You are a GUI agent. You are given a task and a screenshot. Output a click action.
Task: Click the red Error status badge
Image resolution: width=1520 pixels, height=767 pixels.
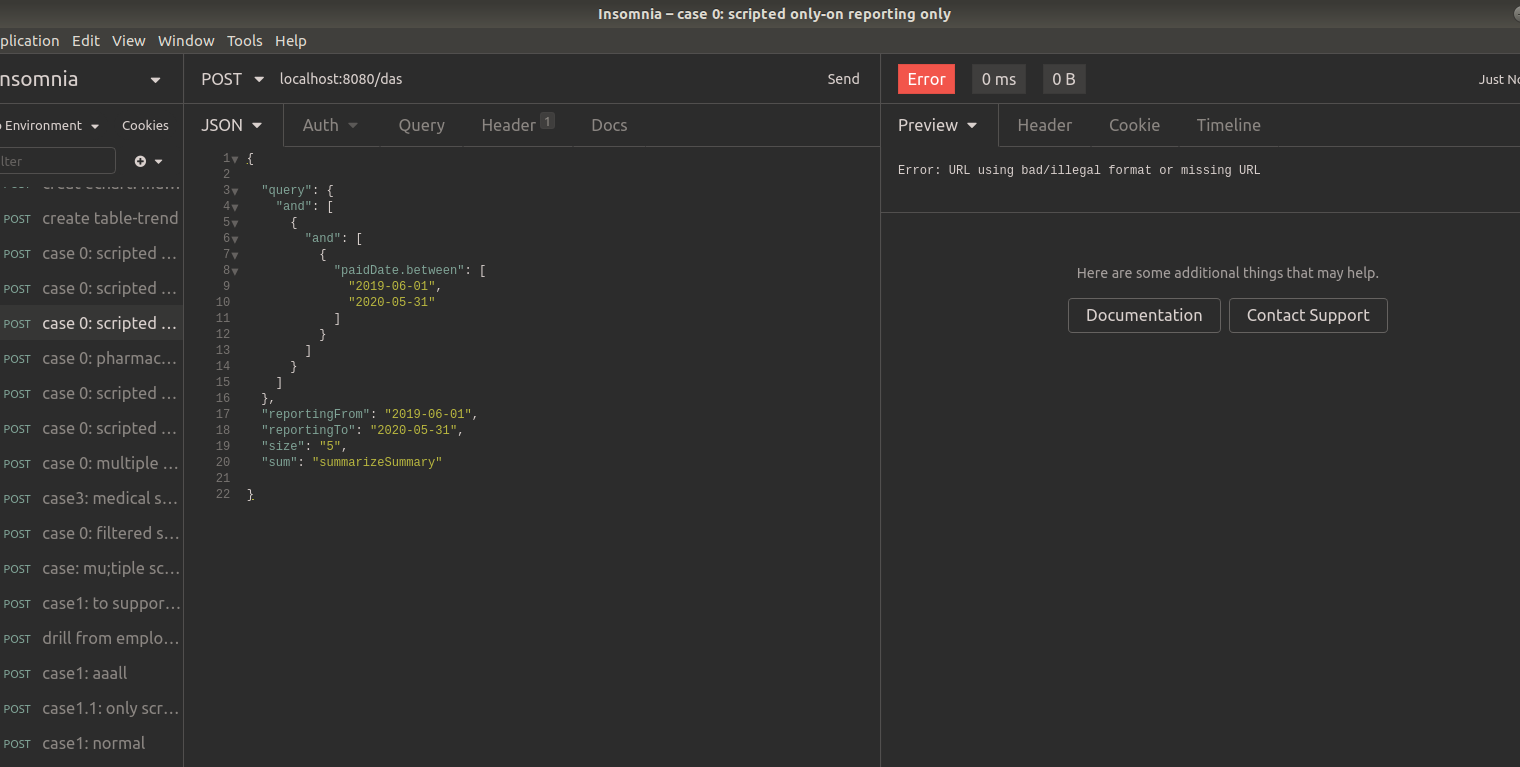click(925, 78)
